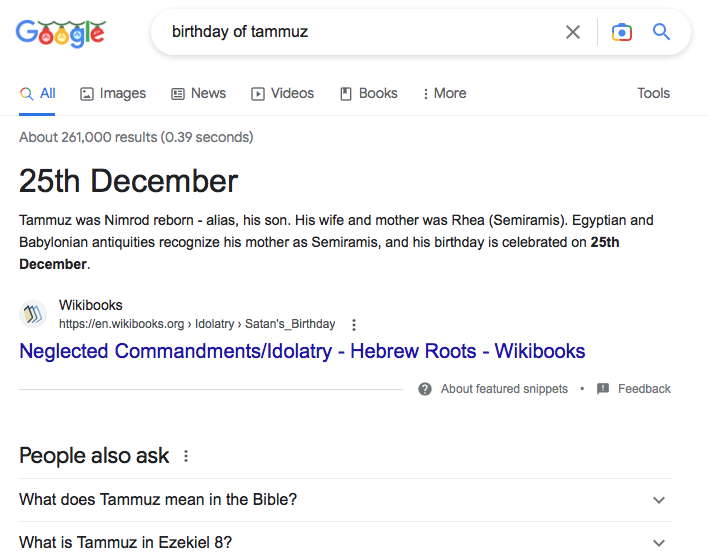Switch to the Images tab
708x558 pixels.
coord(113,93)
